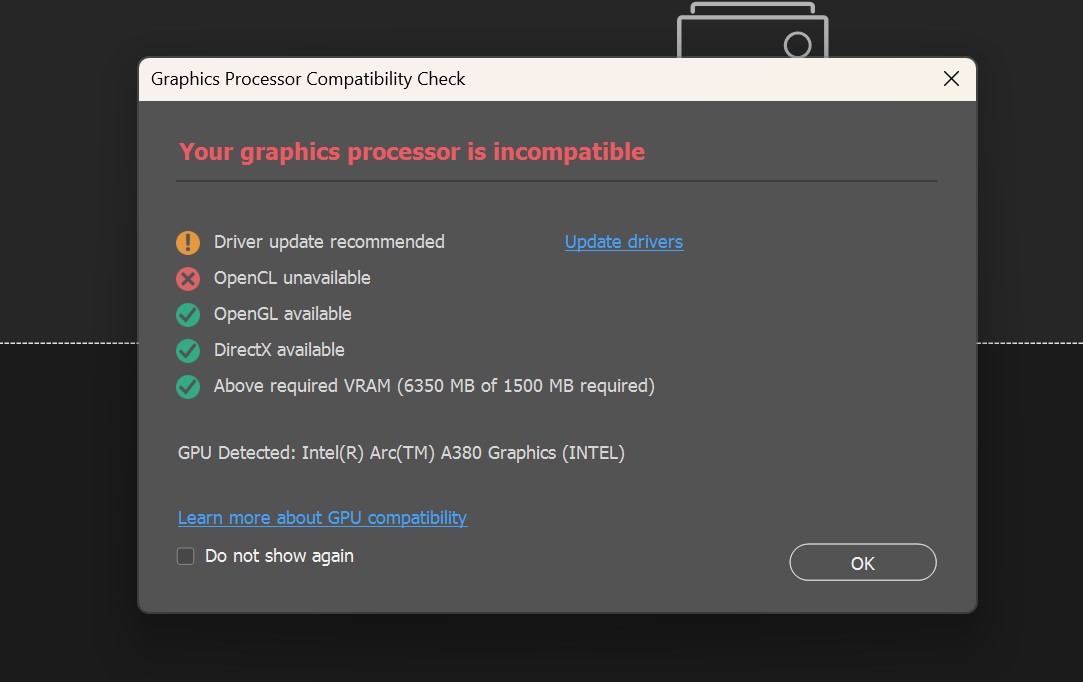
Task: Click the Above required VRAM status line
Action: [x=434, y=386]
